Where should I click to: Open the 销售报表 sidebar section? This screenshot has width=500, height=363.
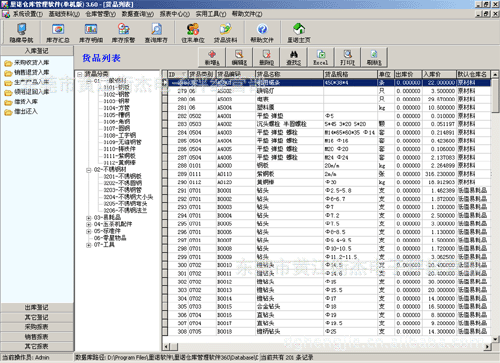(37, 337)
